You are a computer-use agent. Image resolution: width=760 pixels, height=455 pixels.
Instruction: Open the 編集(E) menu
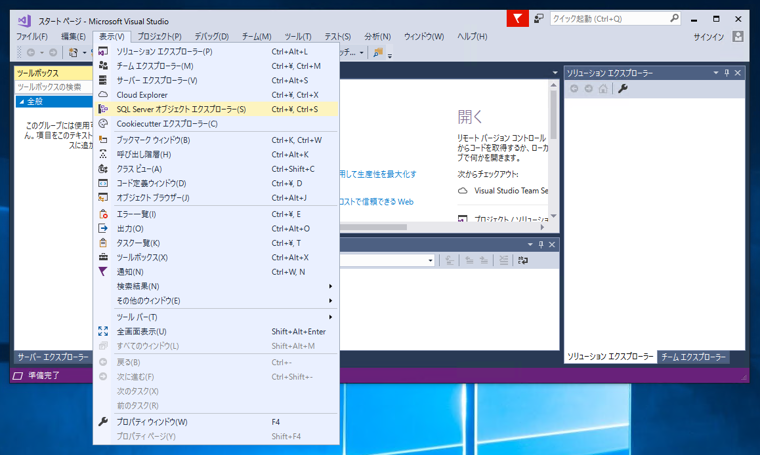(73, 37)
